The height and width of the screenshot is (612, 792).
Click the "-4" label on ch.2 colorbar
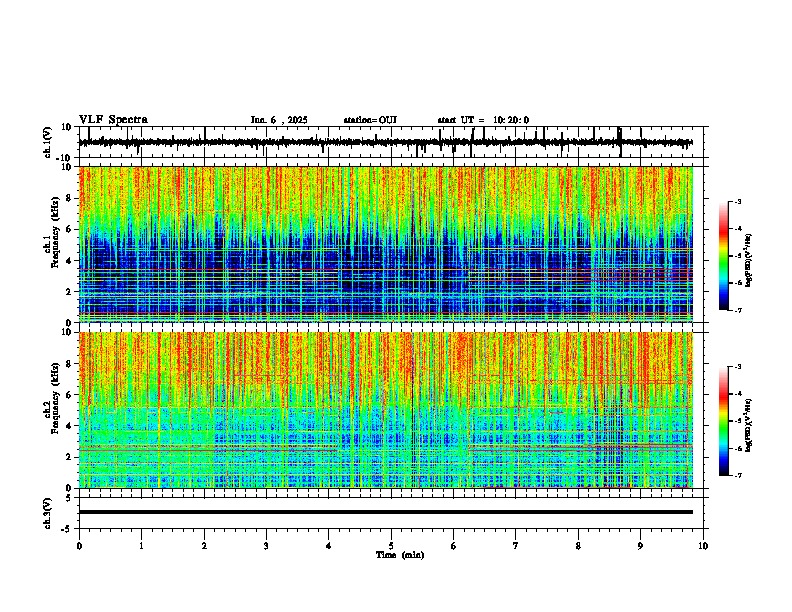pyautogui.click(x=738, y=394)
